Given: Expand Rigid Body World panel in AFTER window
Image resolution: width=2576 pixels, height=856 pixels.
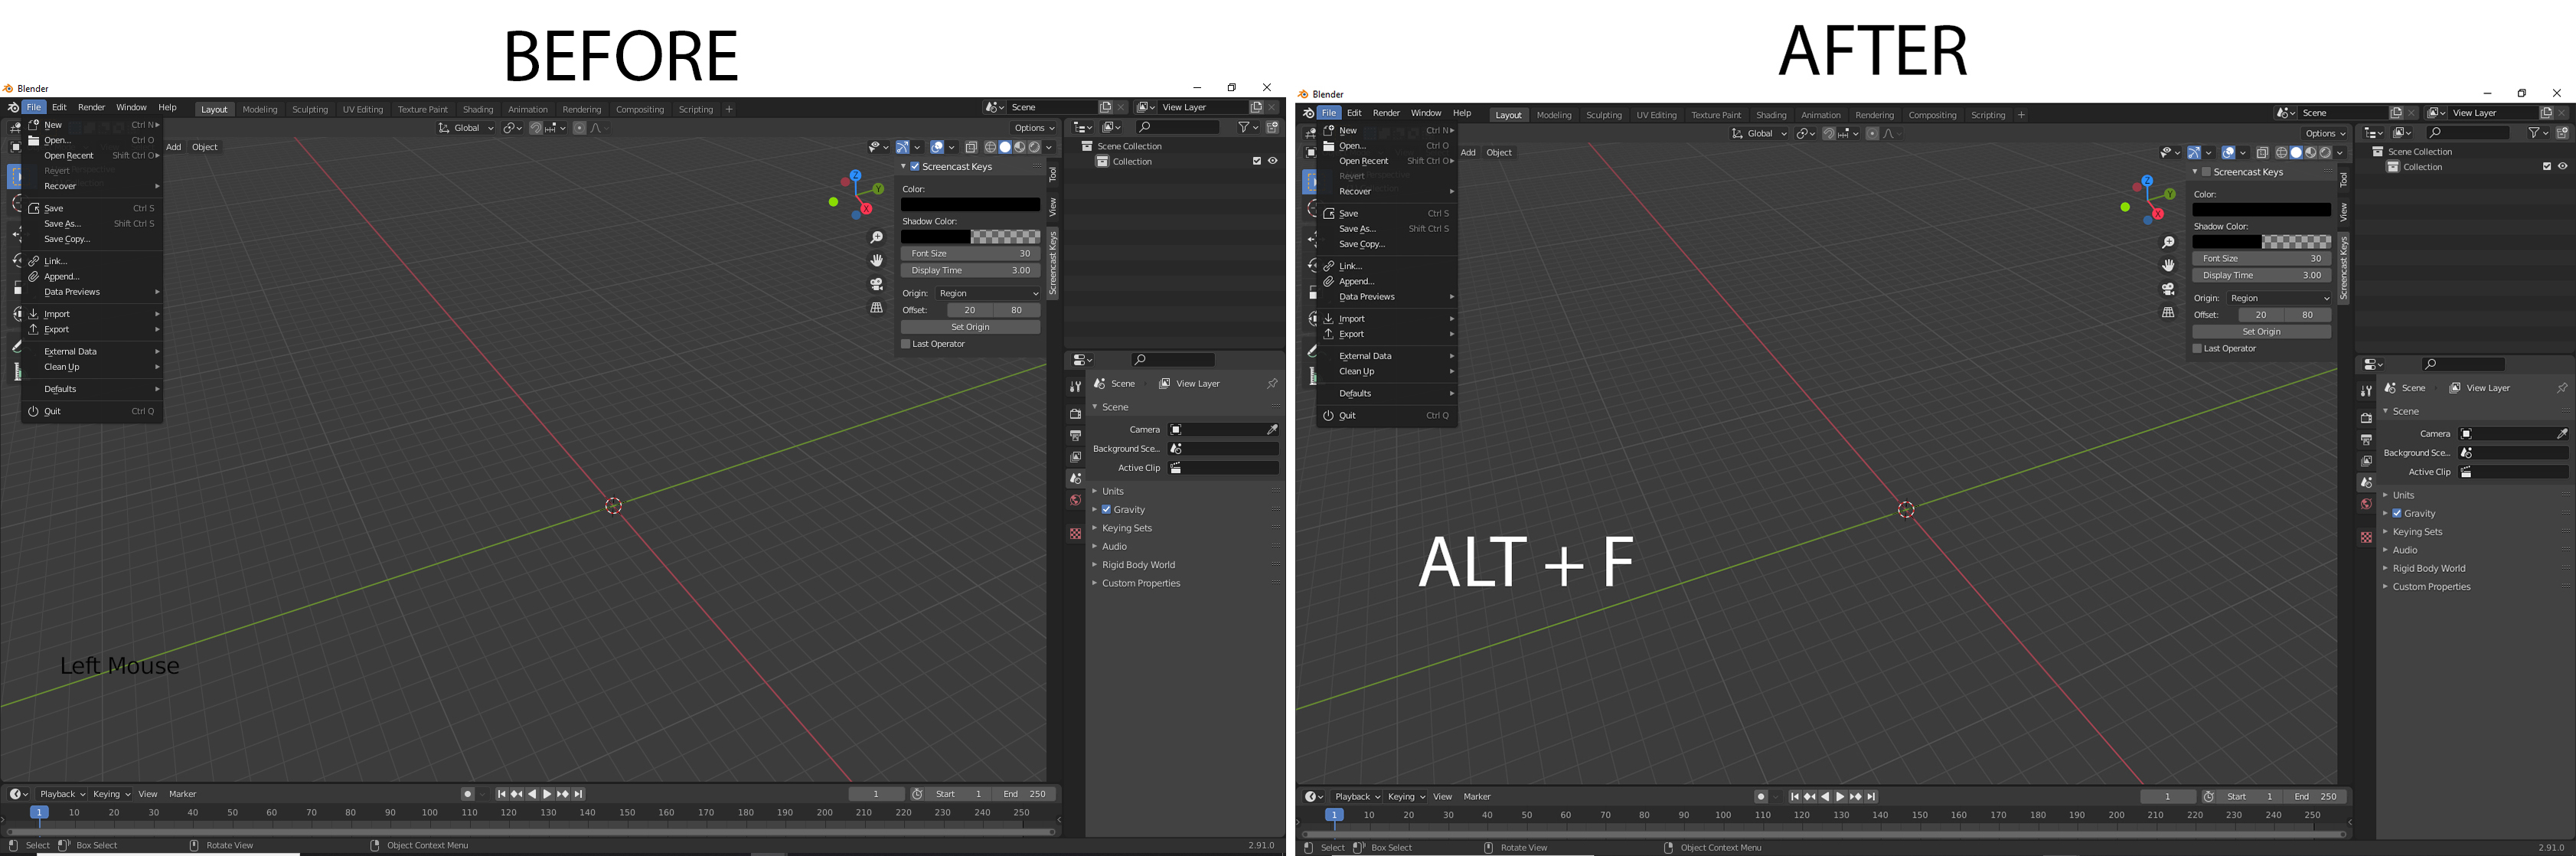Looking at the screenshot, I should point(2428,568).
